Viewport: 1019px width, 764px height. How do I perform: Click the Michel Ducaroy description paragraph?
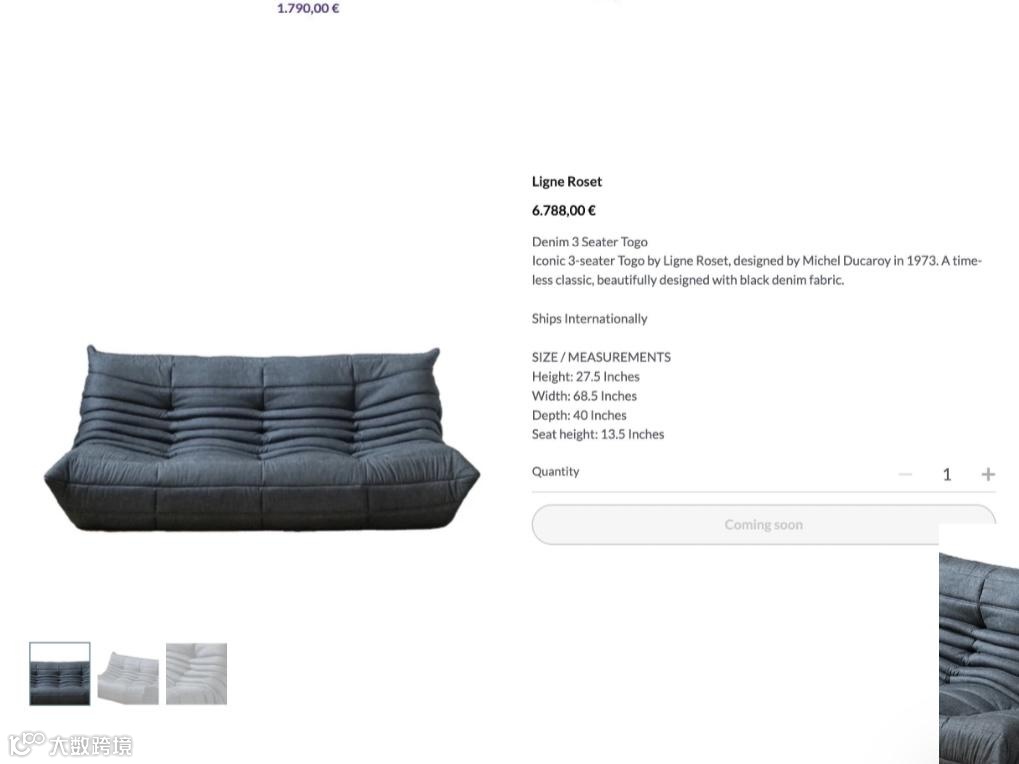pyautogui.click(x=756, y=270)
